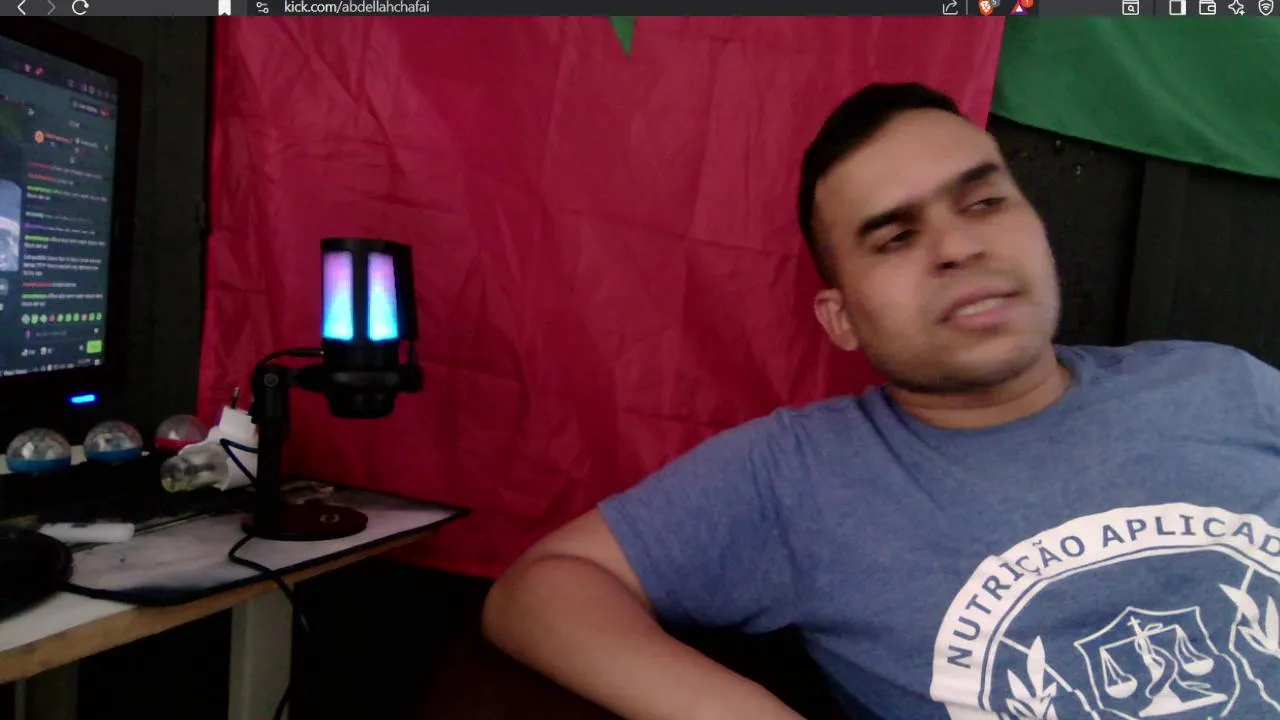
Task: Open the Brave Rewards triangle icon
Action: tap(1019, 7)
